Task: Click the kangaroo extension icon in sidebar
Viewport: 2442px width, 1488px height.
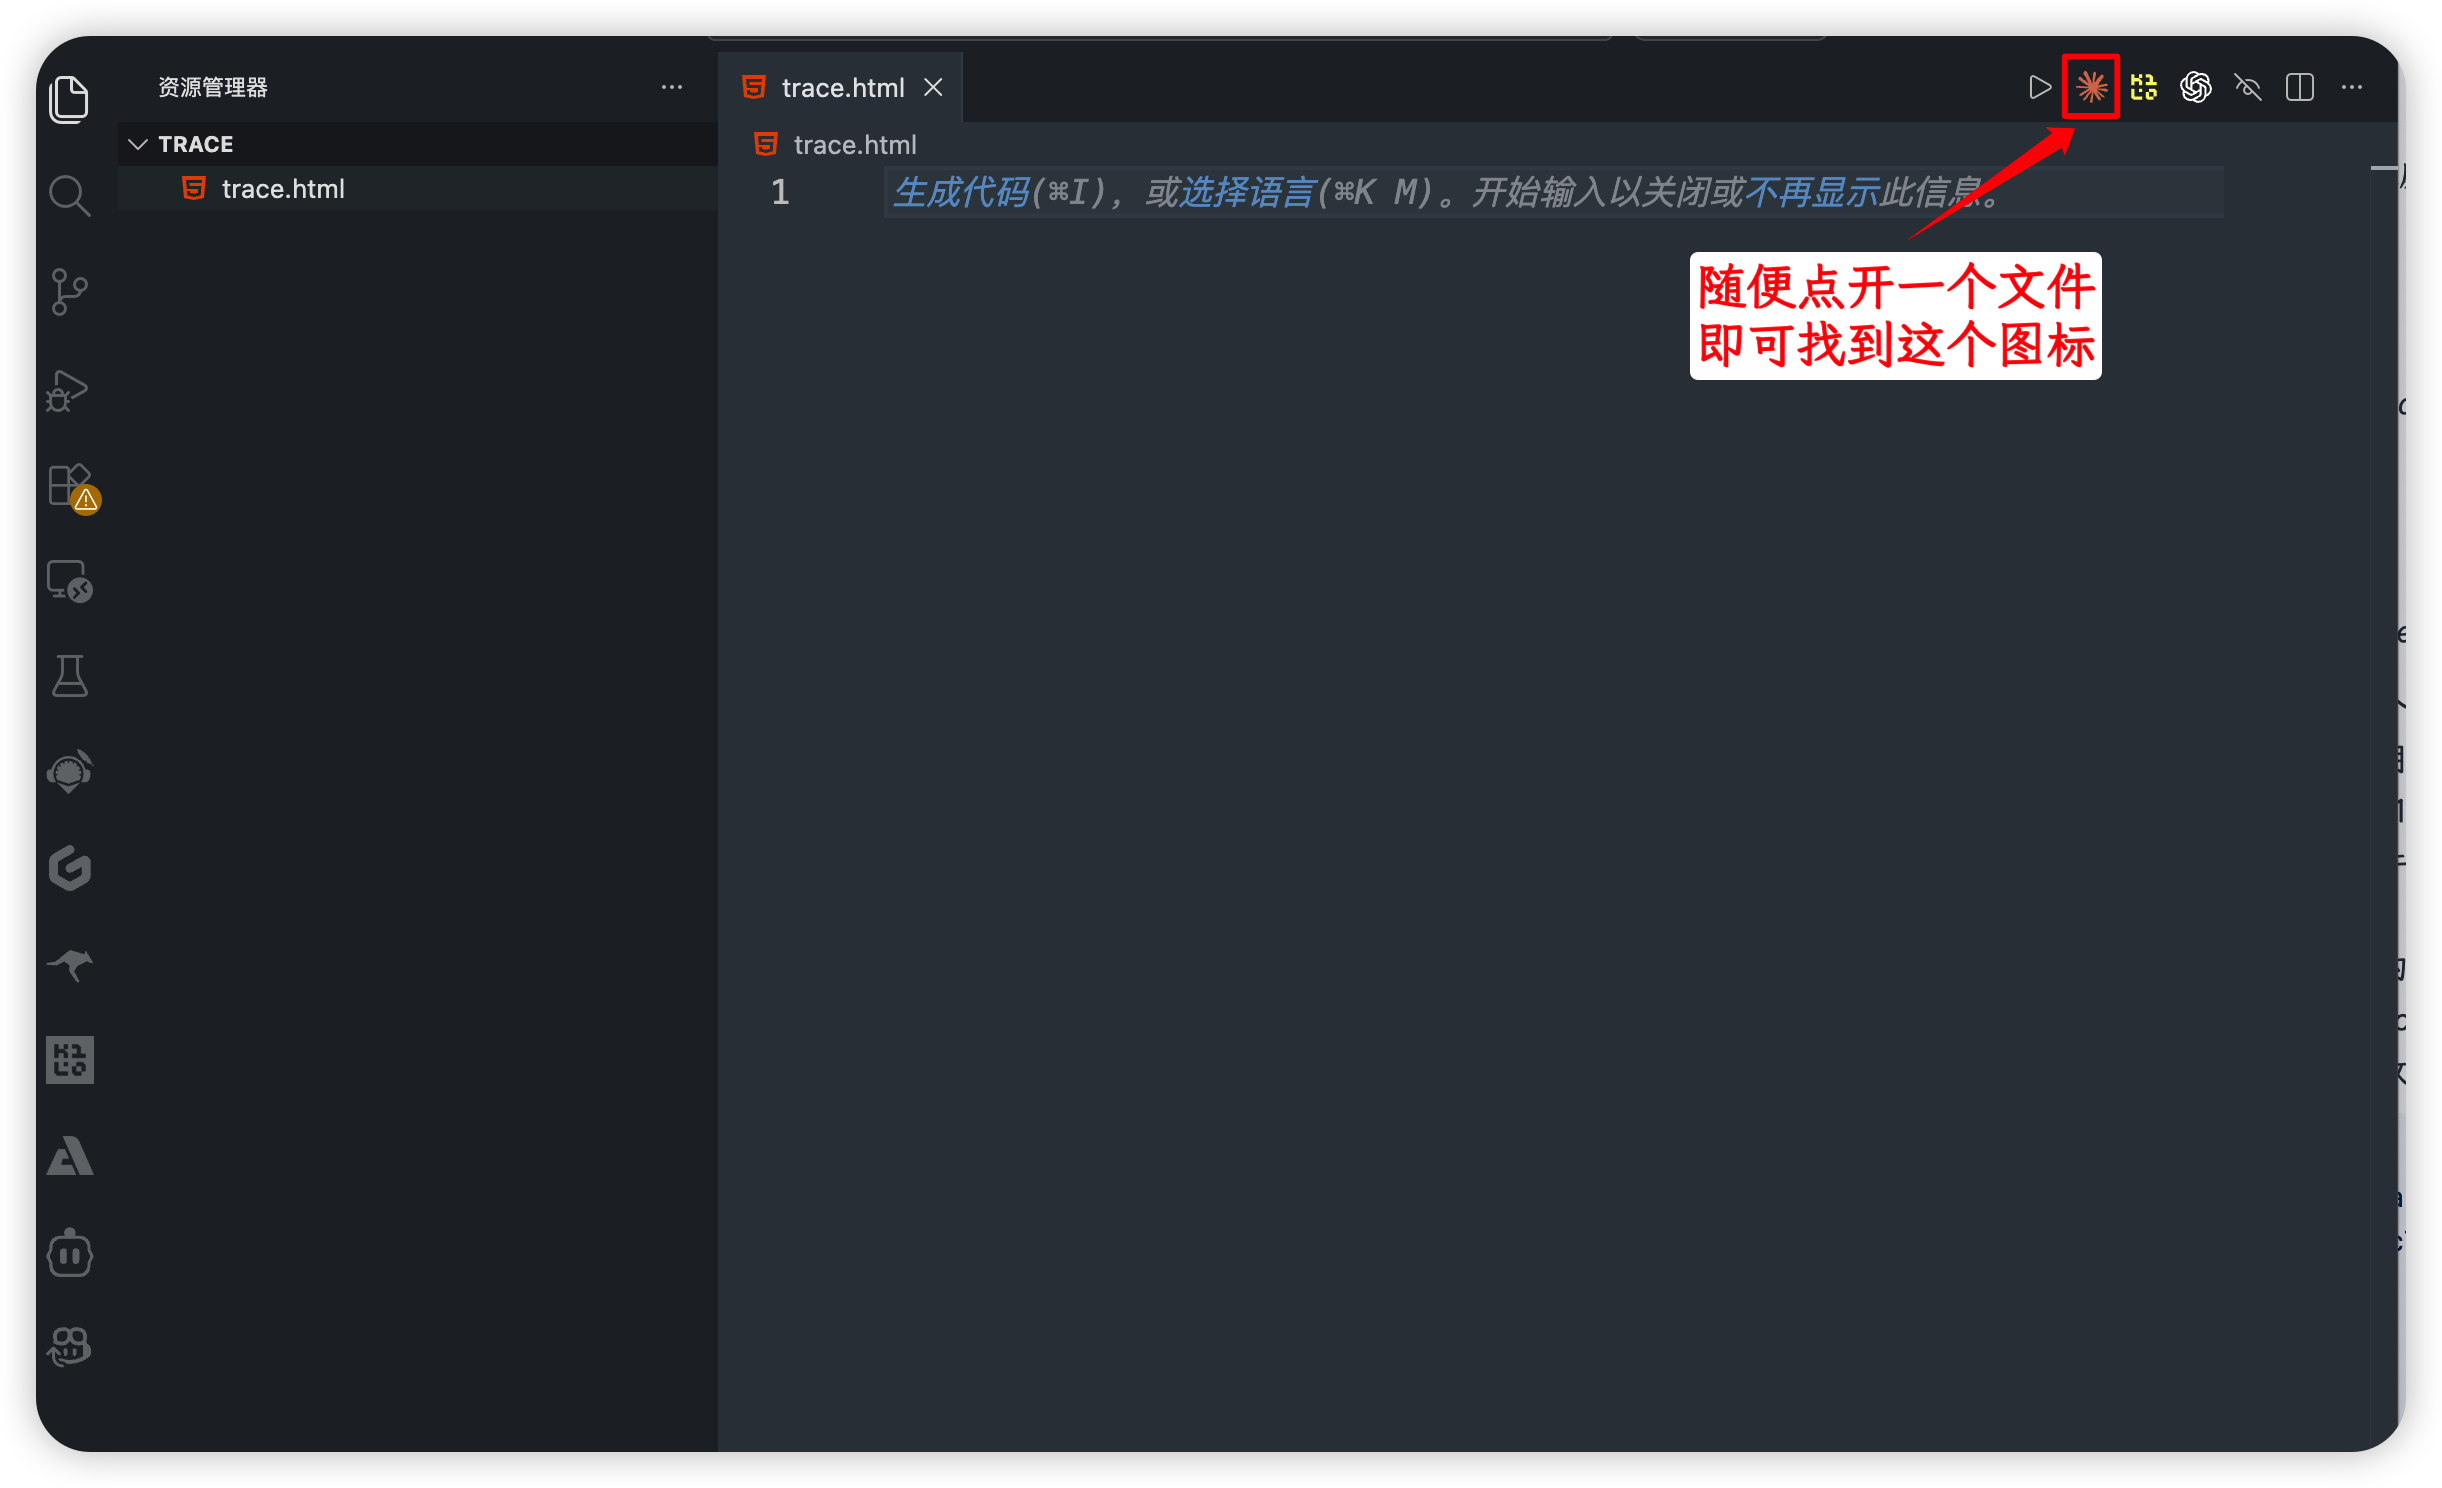Action: 68,964
